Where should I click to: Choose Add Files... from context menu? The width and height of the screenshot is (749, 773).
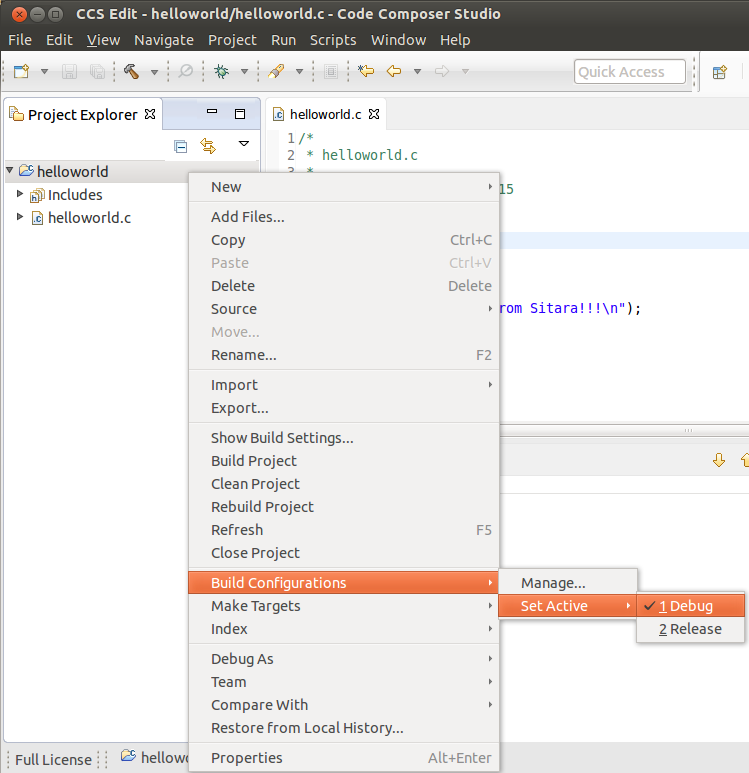tap(344, 217)
